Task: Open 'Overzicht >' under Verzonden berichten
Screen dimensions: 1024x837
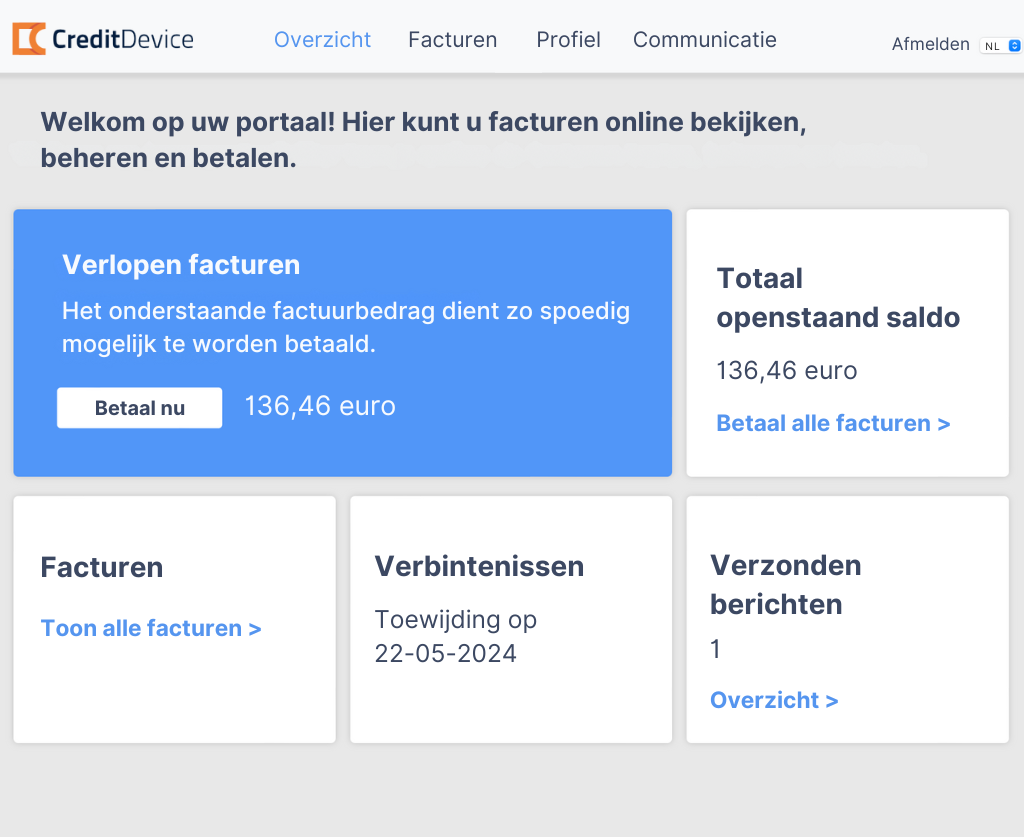Action: [774, 700]
